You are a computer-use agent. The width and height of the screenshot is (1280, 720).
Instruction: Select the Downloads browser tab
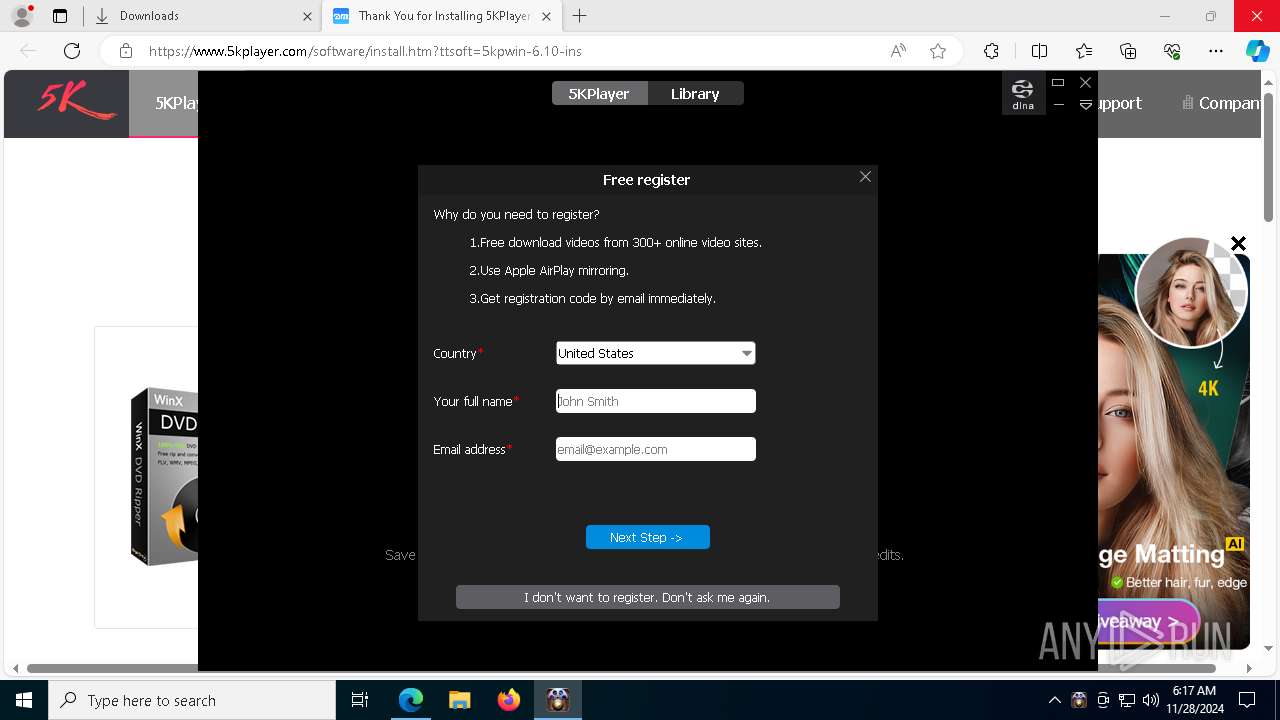pyautogui.click(x=203, y=16)
